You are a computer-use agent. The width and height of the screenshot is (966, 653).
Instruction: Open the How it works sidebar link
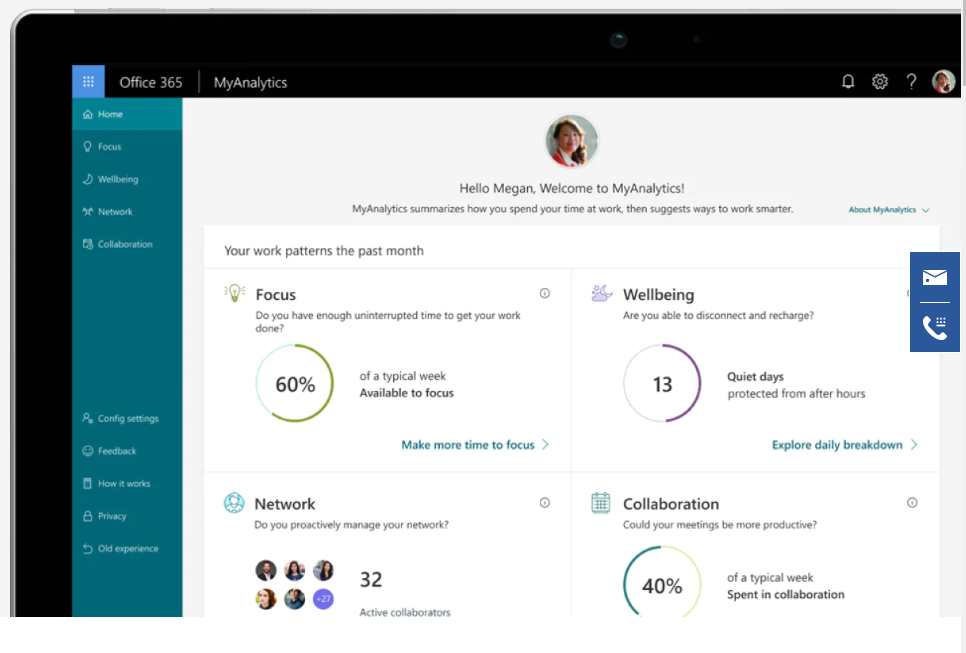click(x=127, y=484)
